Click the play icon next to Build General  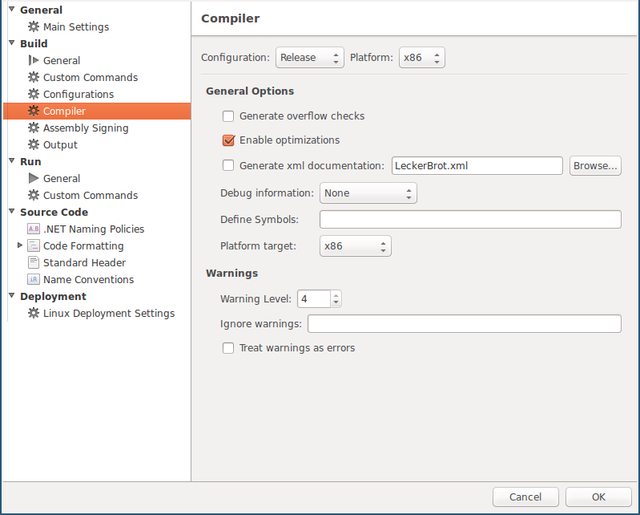[34, 61]
